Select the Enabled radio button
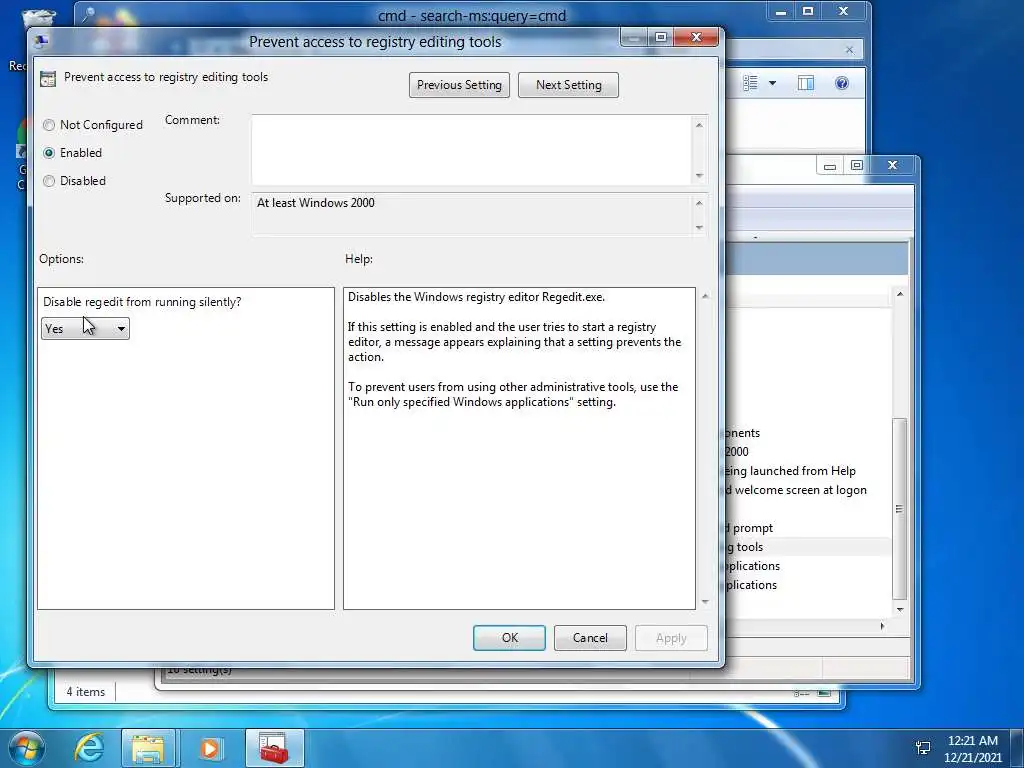Image resolution: width=1024 pixels, height=768 pixels. pyautogui.click(x=49, y=153)
